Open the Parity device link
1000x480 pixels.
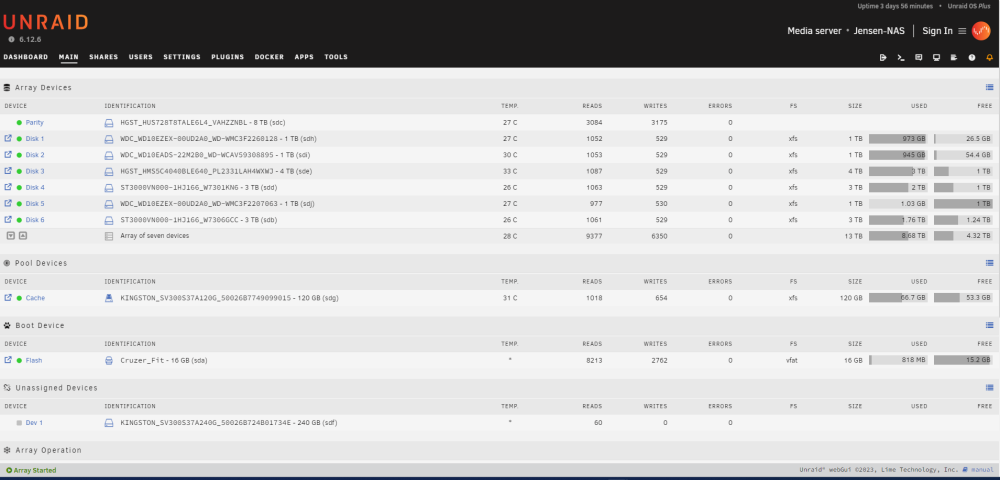[34, 122]
